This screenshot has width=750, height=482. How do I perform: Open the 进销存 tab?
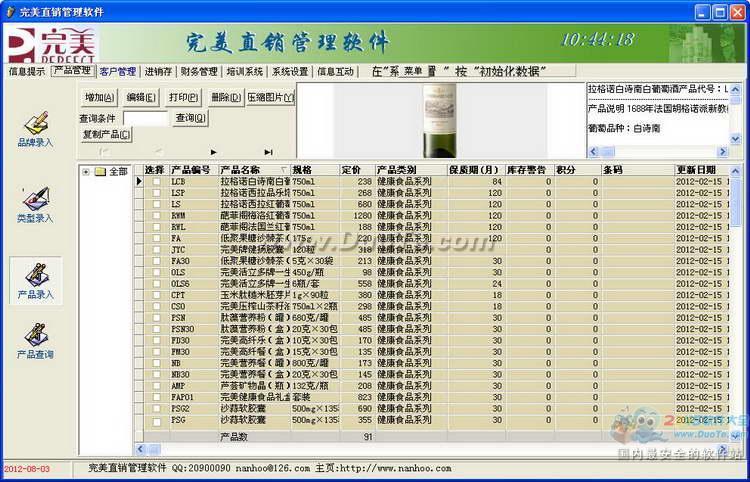(x=158, y=72)
